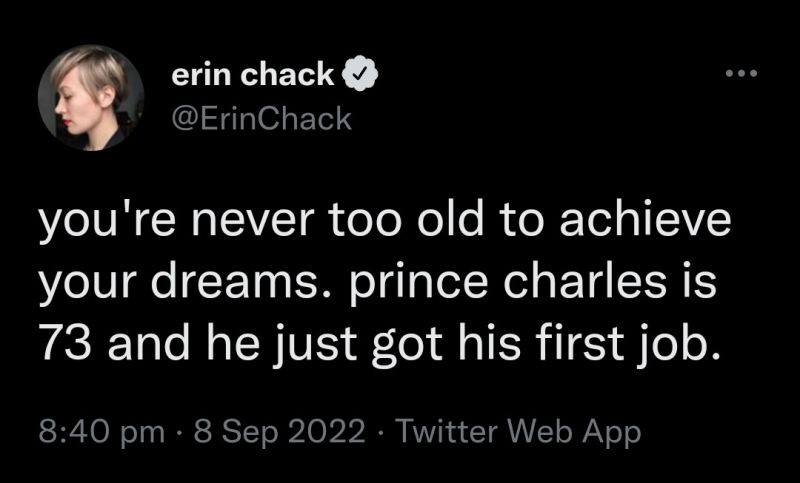Click the number 73 in the tweet

coord(68,342)
